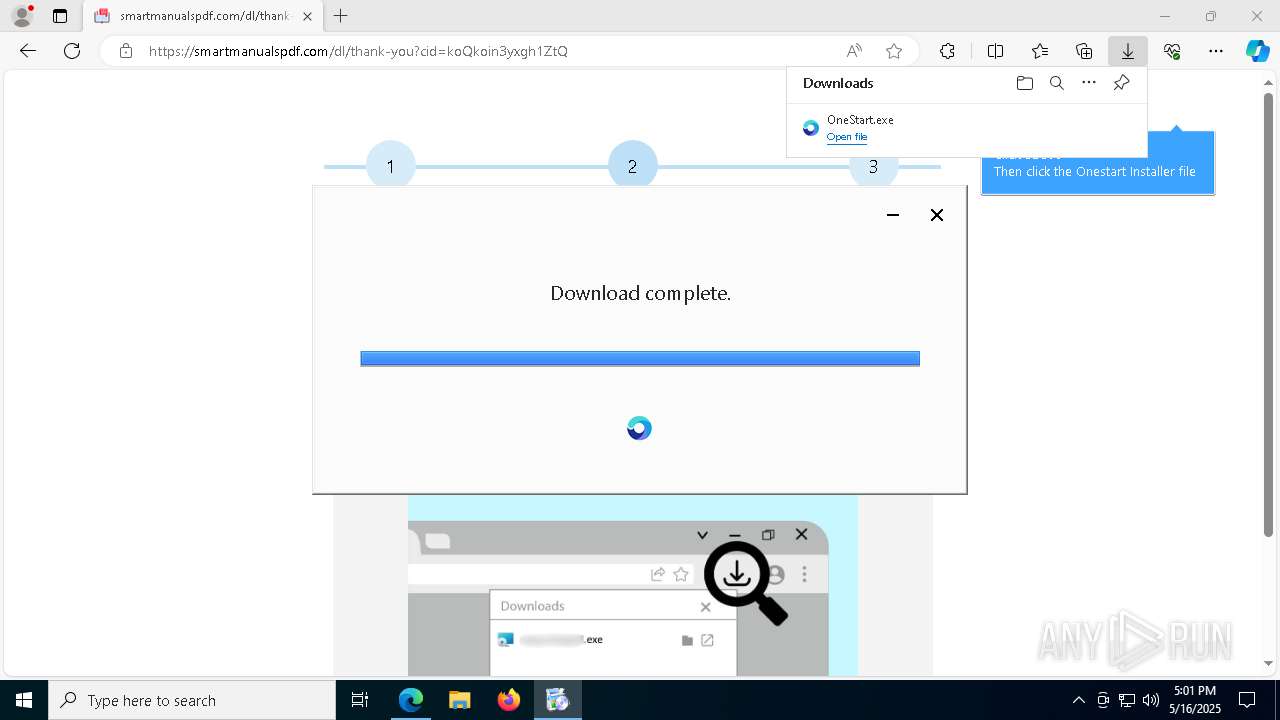Pin the Downloads panel
The height and width of the screenshot is (720, 1280).
[x=1121, y=83]
